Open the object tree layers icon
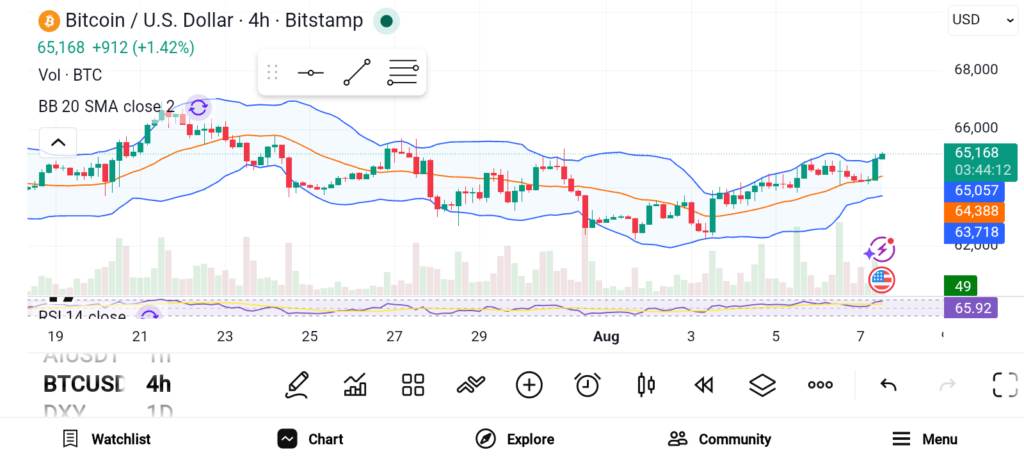Viewport: 1024px width, 461px height. point(762,385)
